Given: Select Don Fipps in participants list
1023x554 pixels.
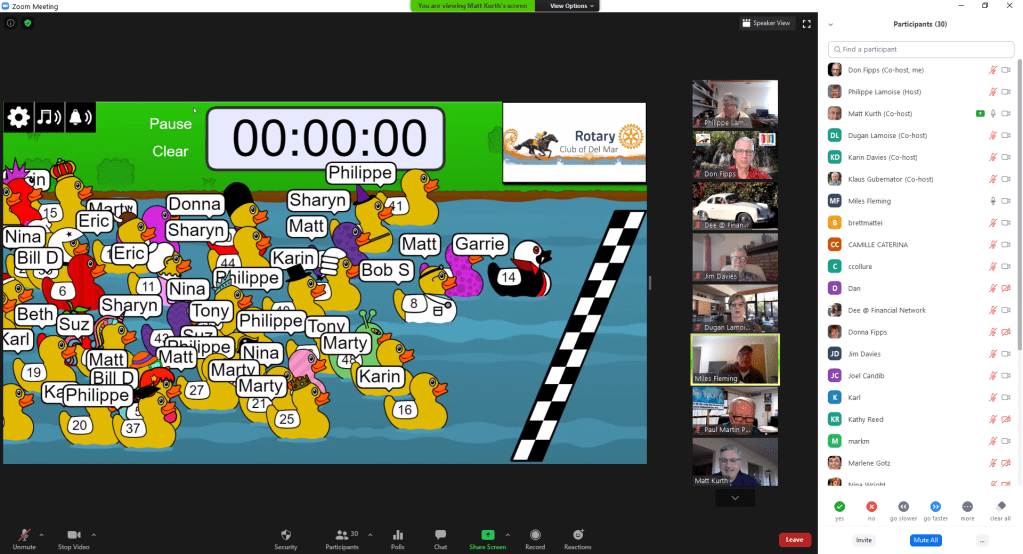Looking at the screenshot, I should pyautogui.click(x=870, y=70).
